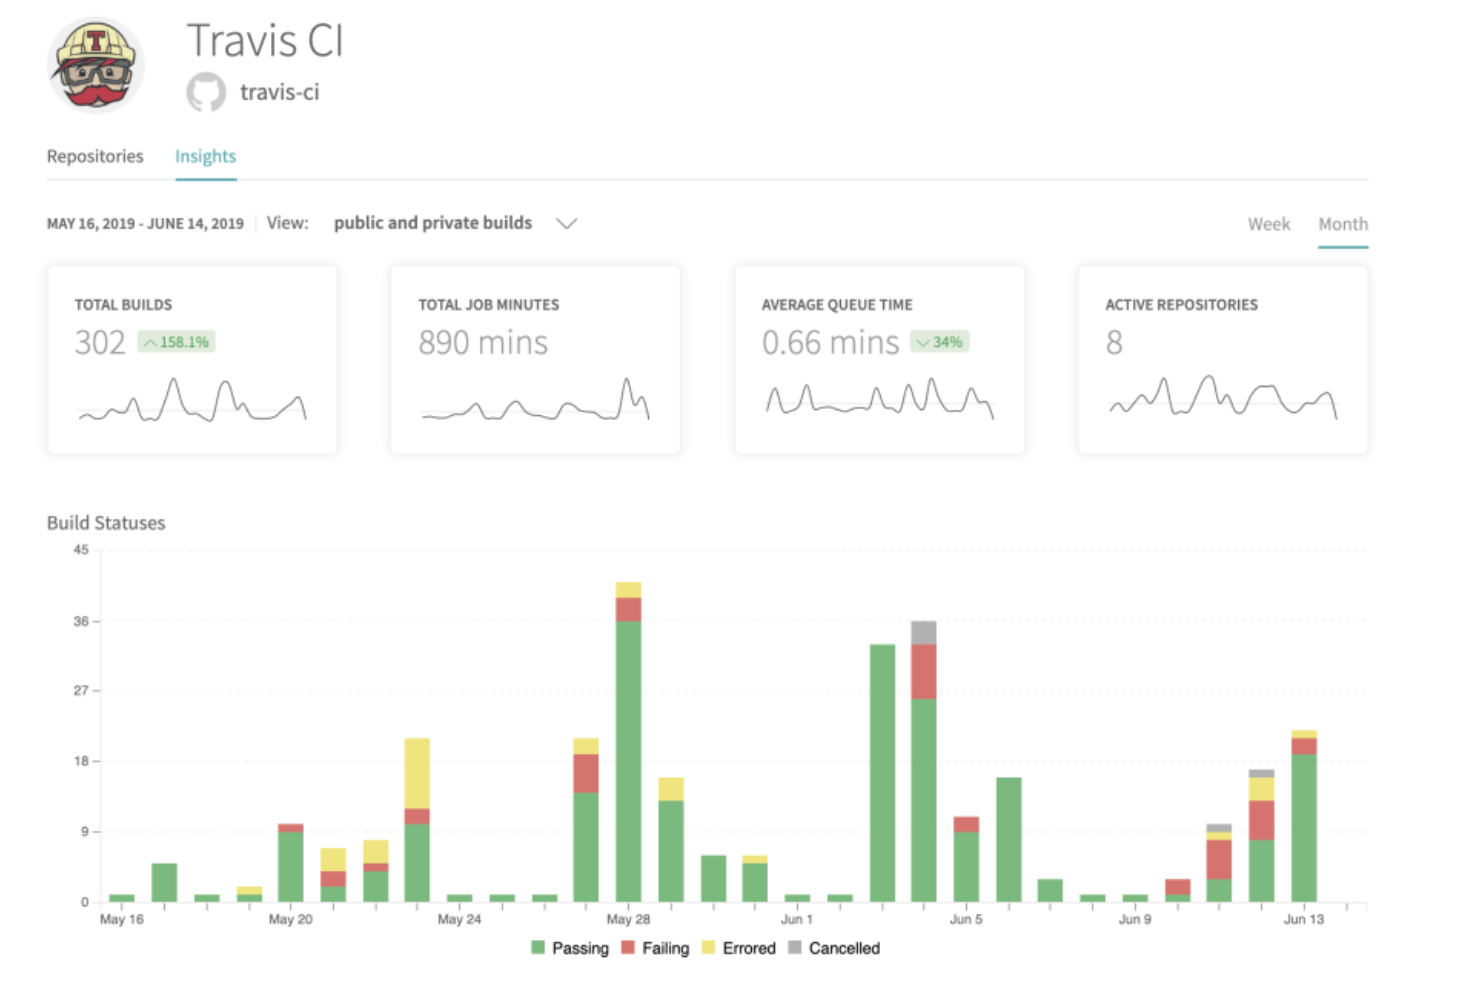Click the red Failing legend swatch
This screenshot has height=987, width=1480.
coord(628,947)
